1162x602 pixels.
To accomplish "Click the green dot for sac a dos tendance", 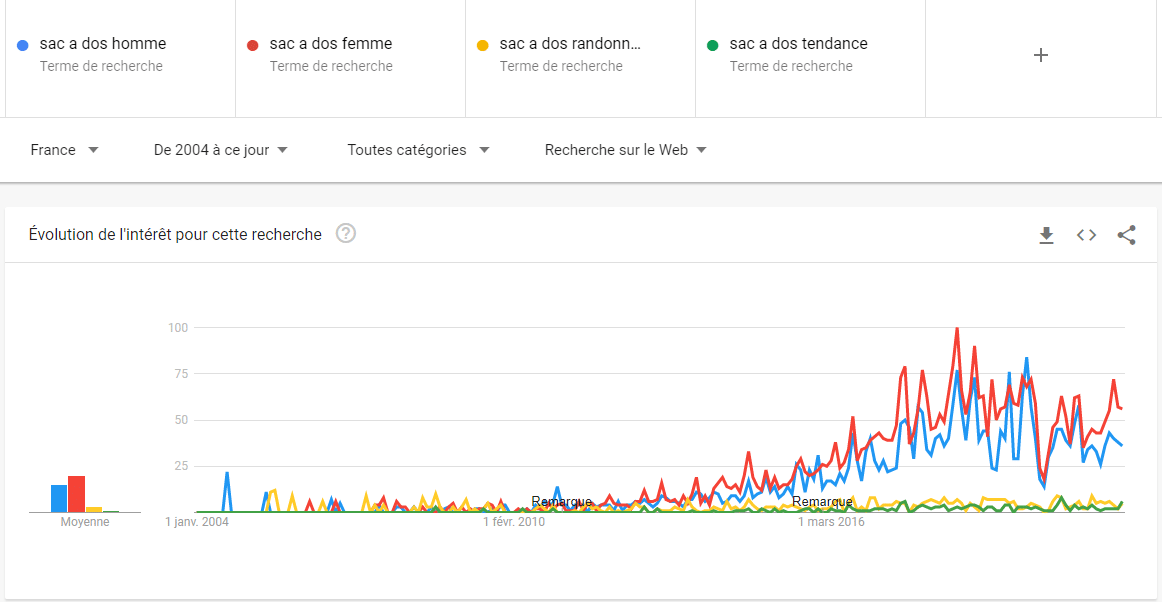I will [713, 45].
